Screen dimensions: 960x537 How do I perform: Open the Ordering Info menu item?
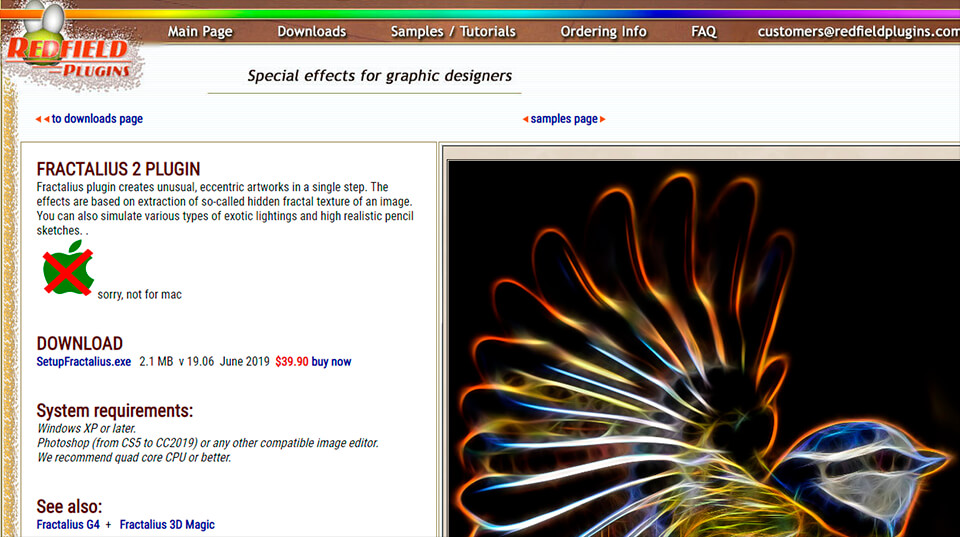603,32
